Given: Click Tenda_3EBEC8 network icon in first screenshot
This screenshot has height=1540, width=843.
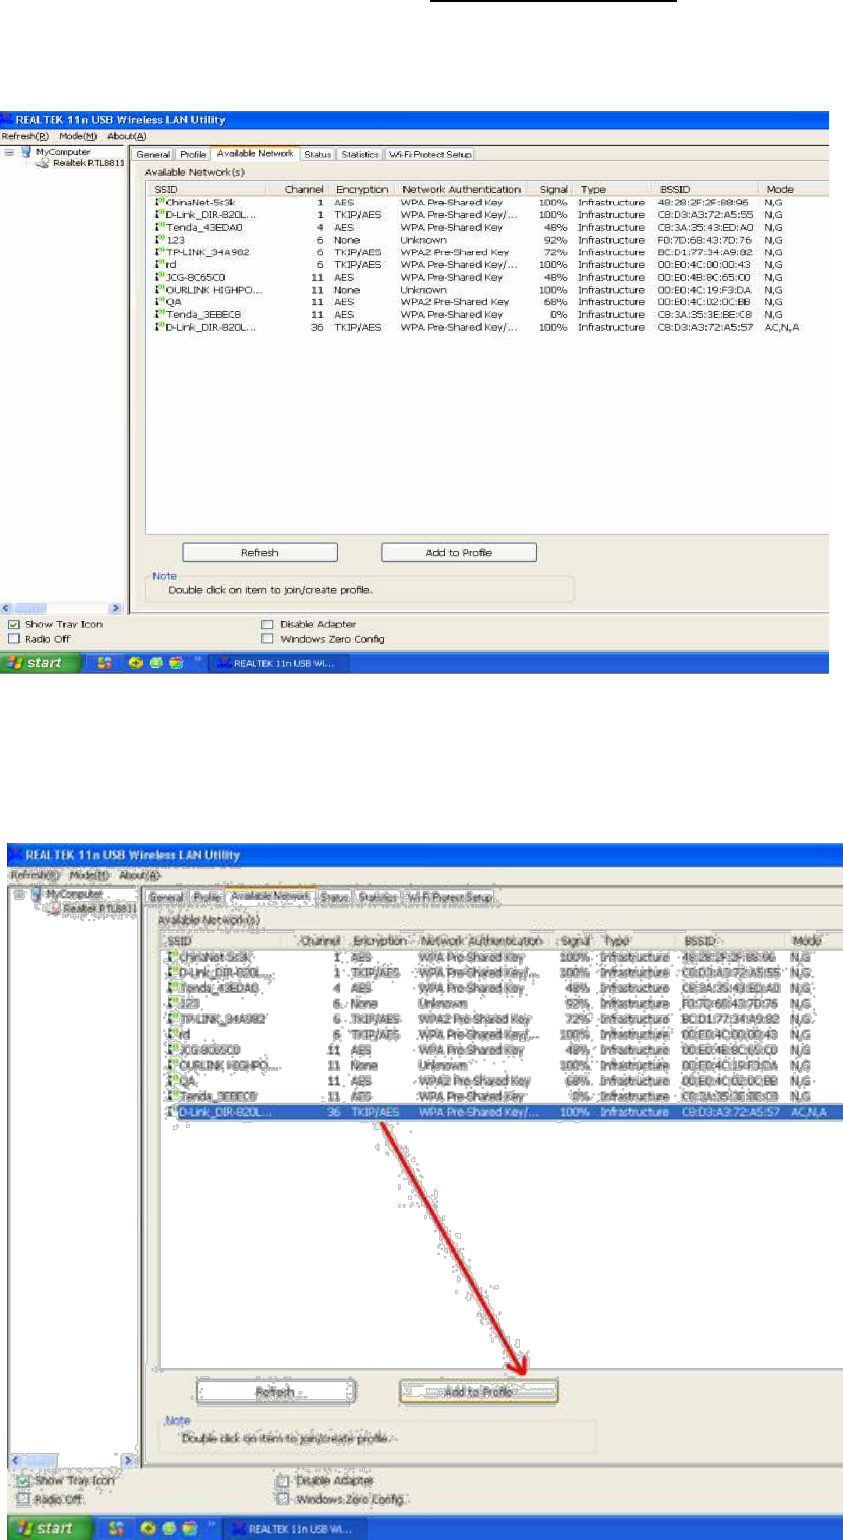Looking at the screenshot, I should [x=160, y=315].
